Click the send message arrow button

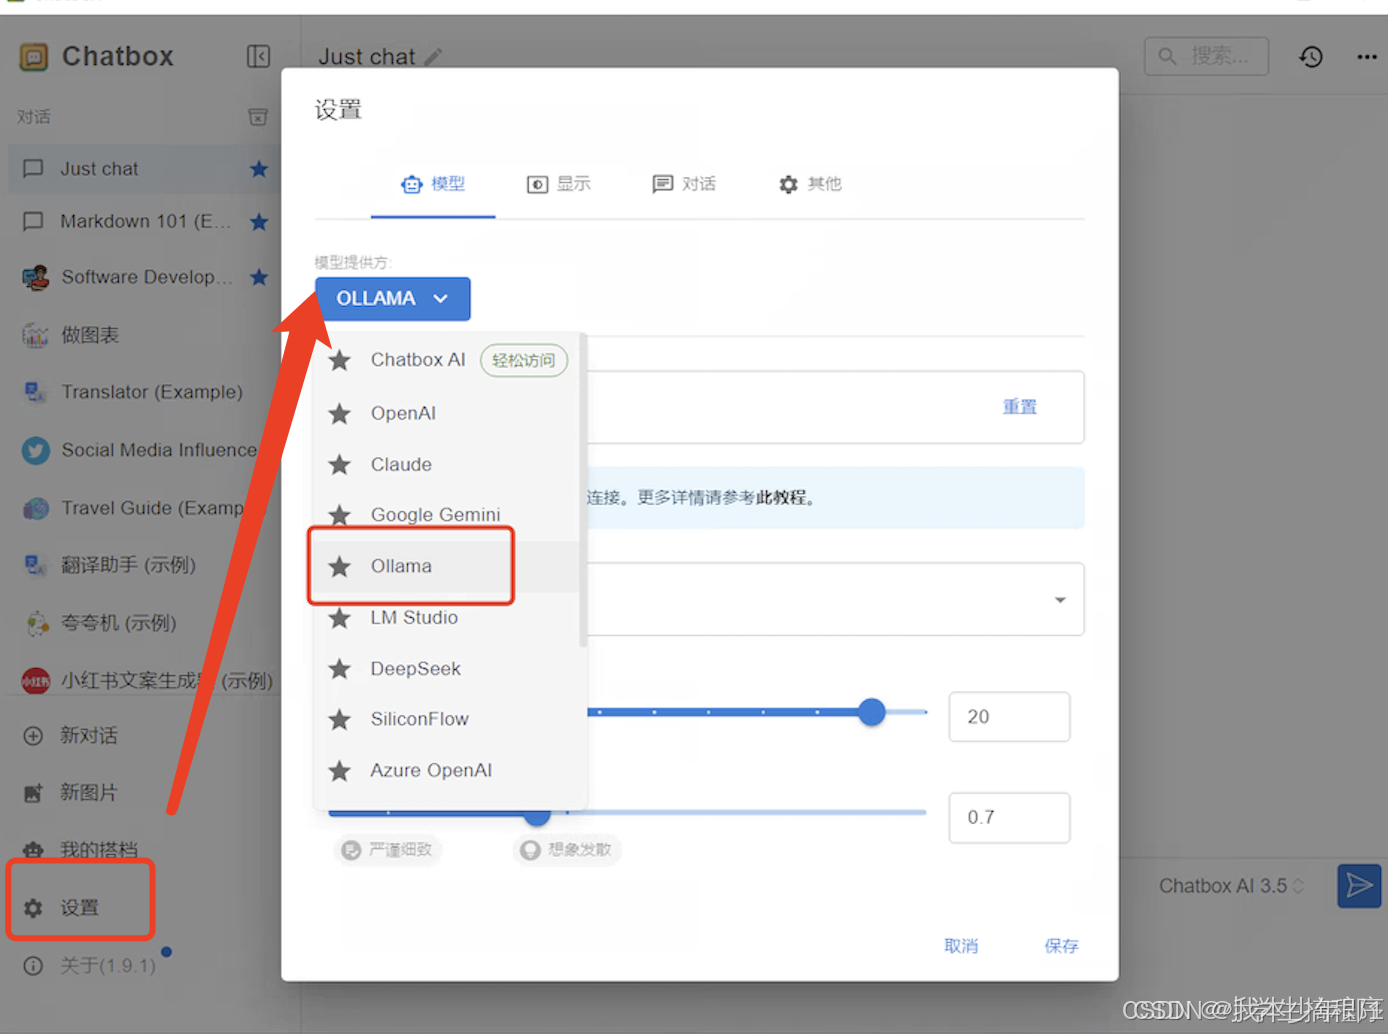point(1359,886)
